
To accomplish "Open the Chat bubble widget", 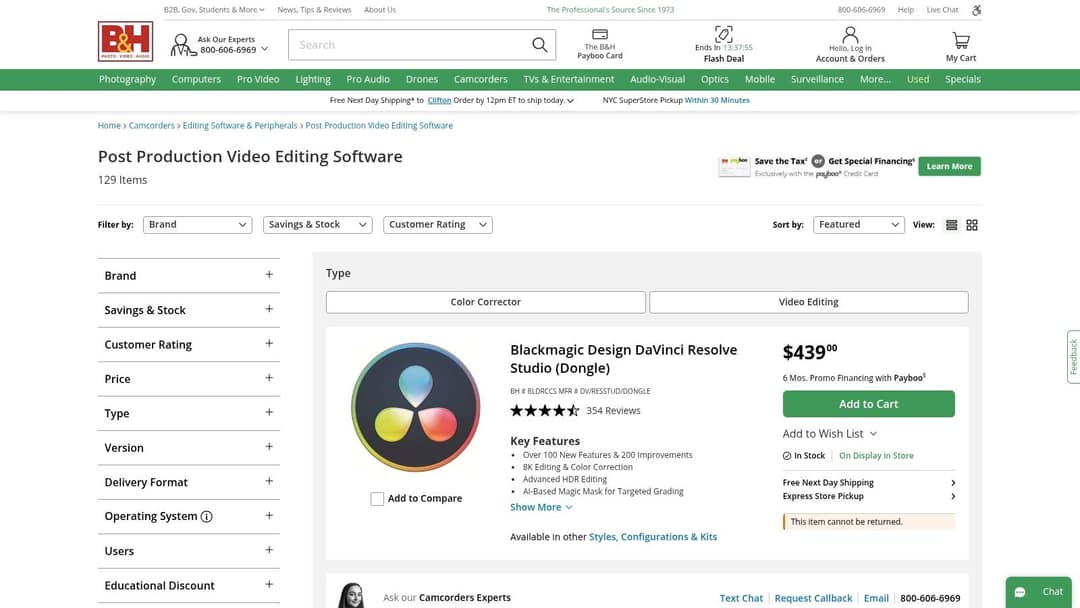I will (1039, 592).
